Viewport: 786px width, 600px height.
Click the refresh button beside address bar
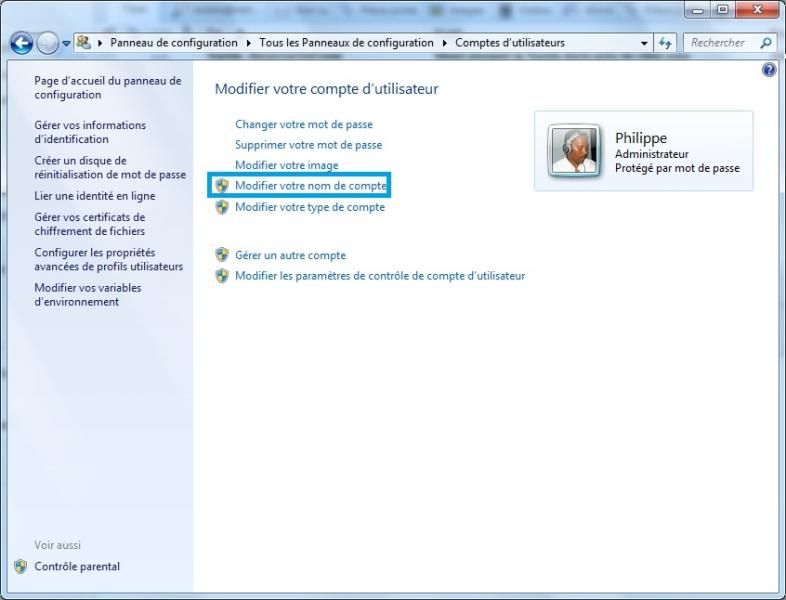point(667,43)
